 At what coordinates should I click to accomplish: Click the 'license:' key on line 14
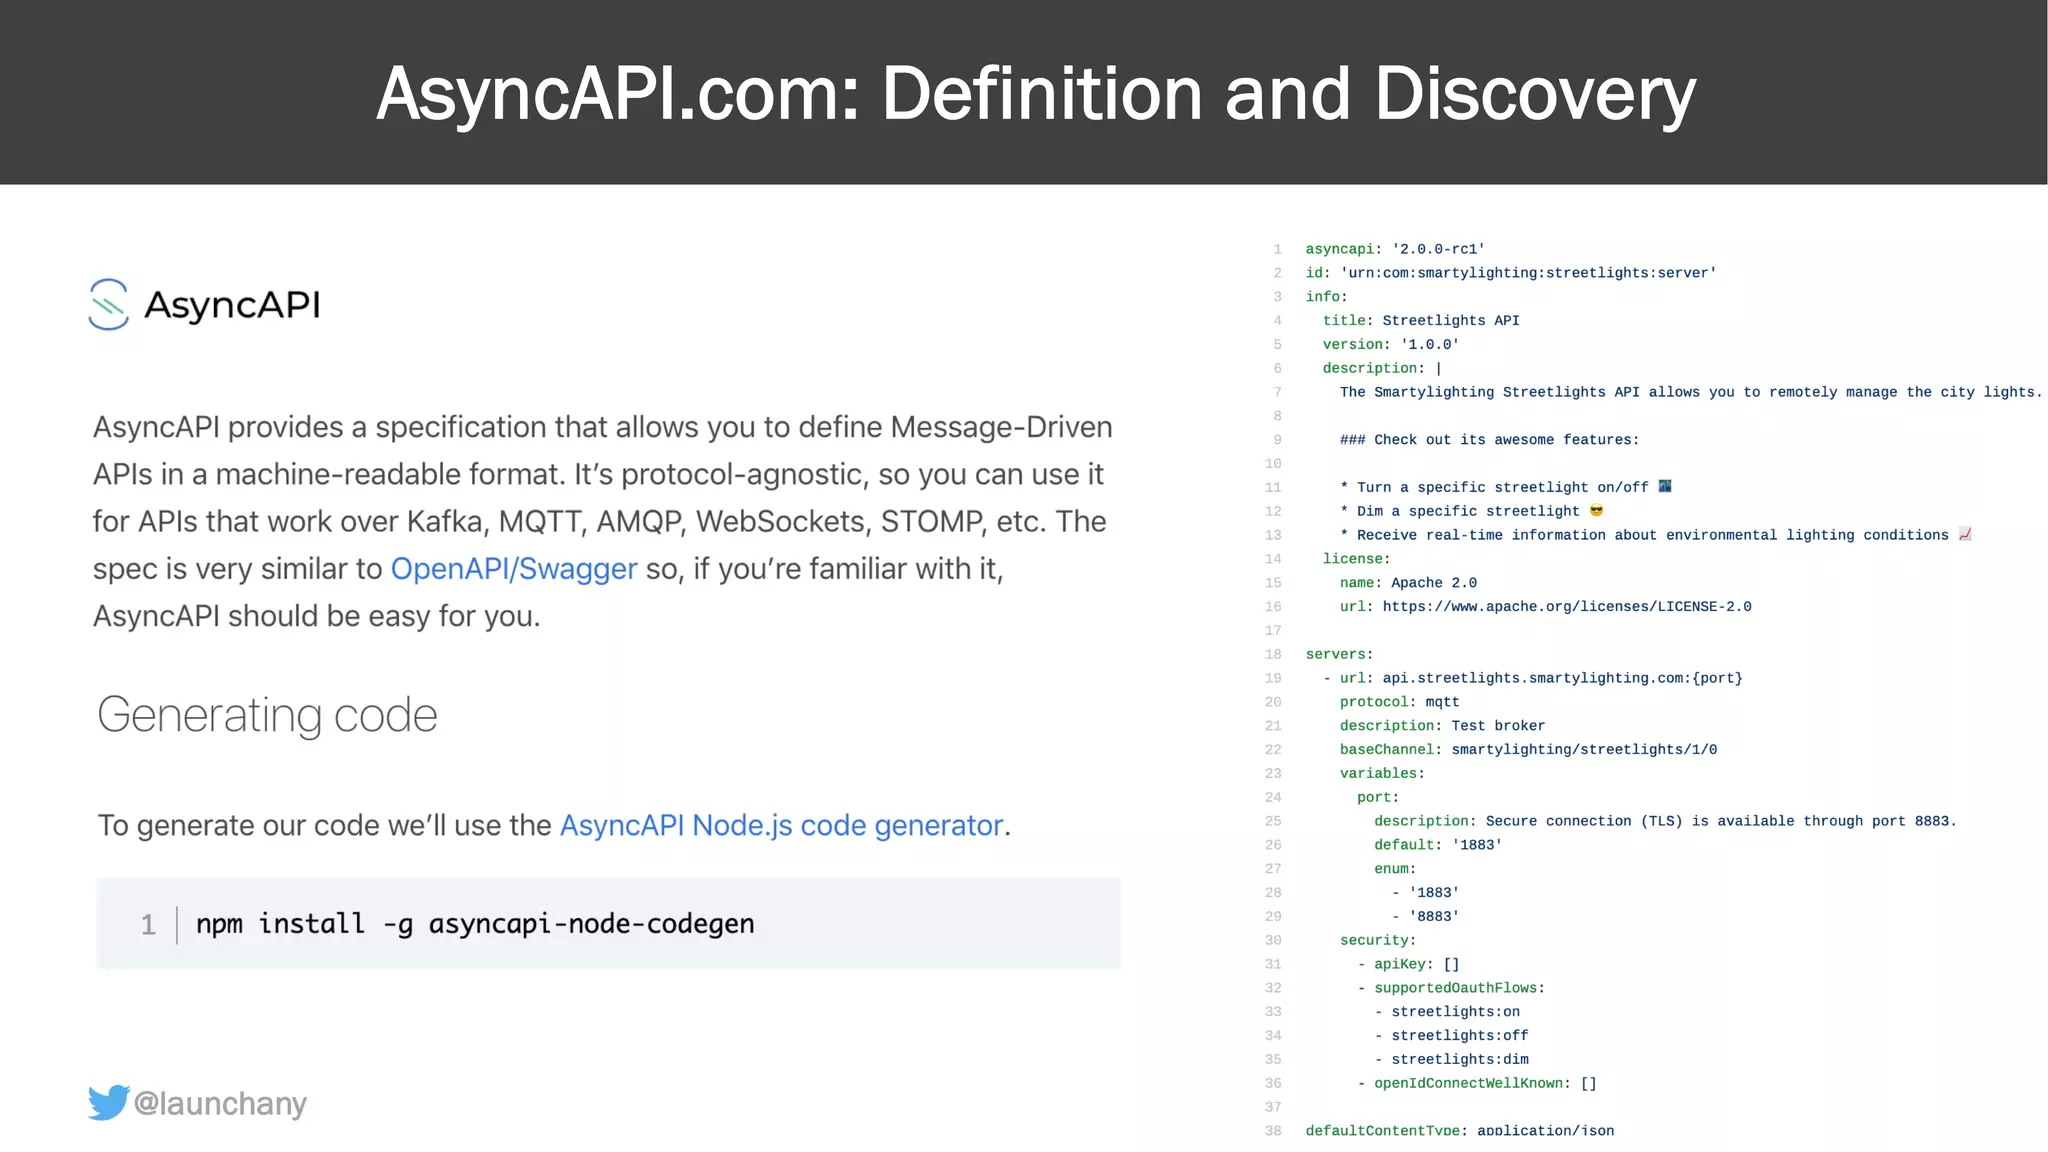(1356, 560)
